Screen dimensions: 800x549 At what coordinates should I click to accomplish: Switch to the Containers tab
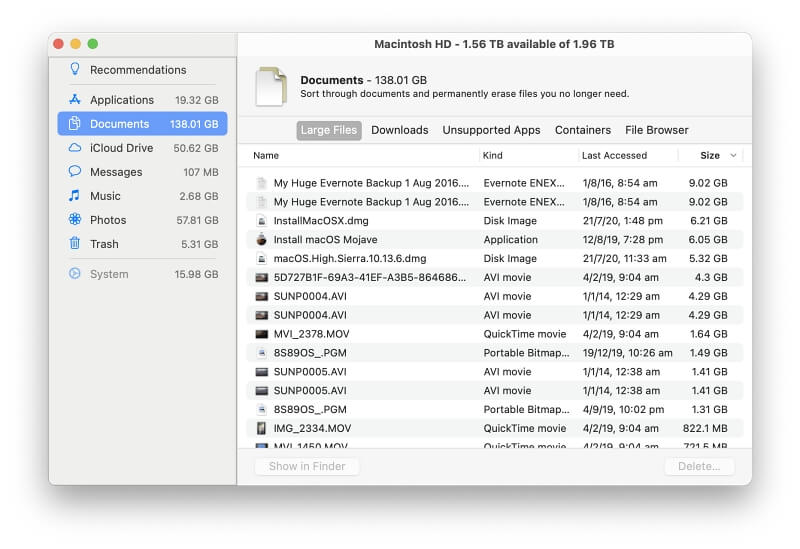(x=583, y=130)
